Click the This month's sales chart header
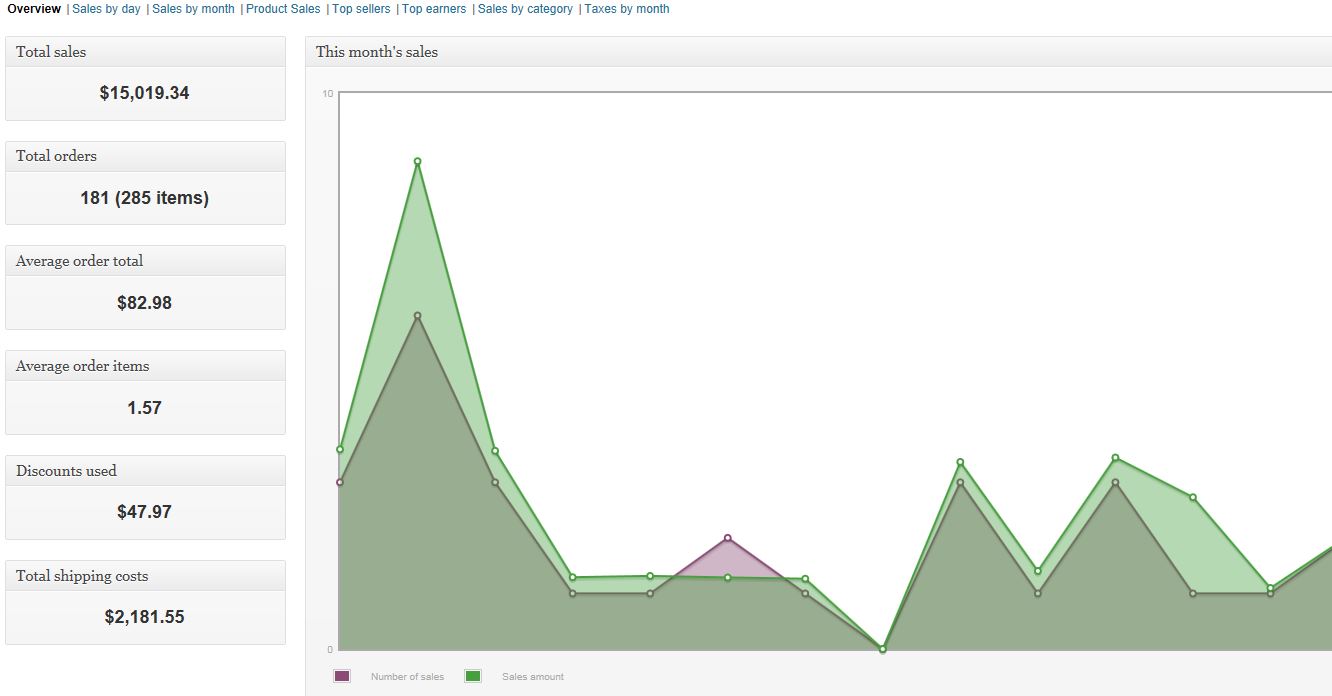The image size is (1332, 696). (x=819, y=52)
